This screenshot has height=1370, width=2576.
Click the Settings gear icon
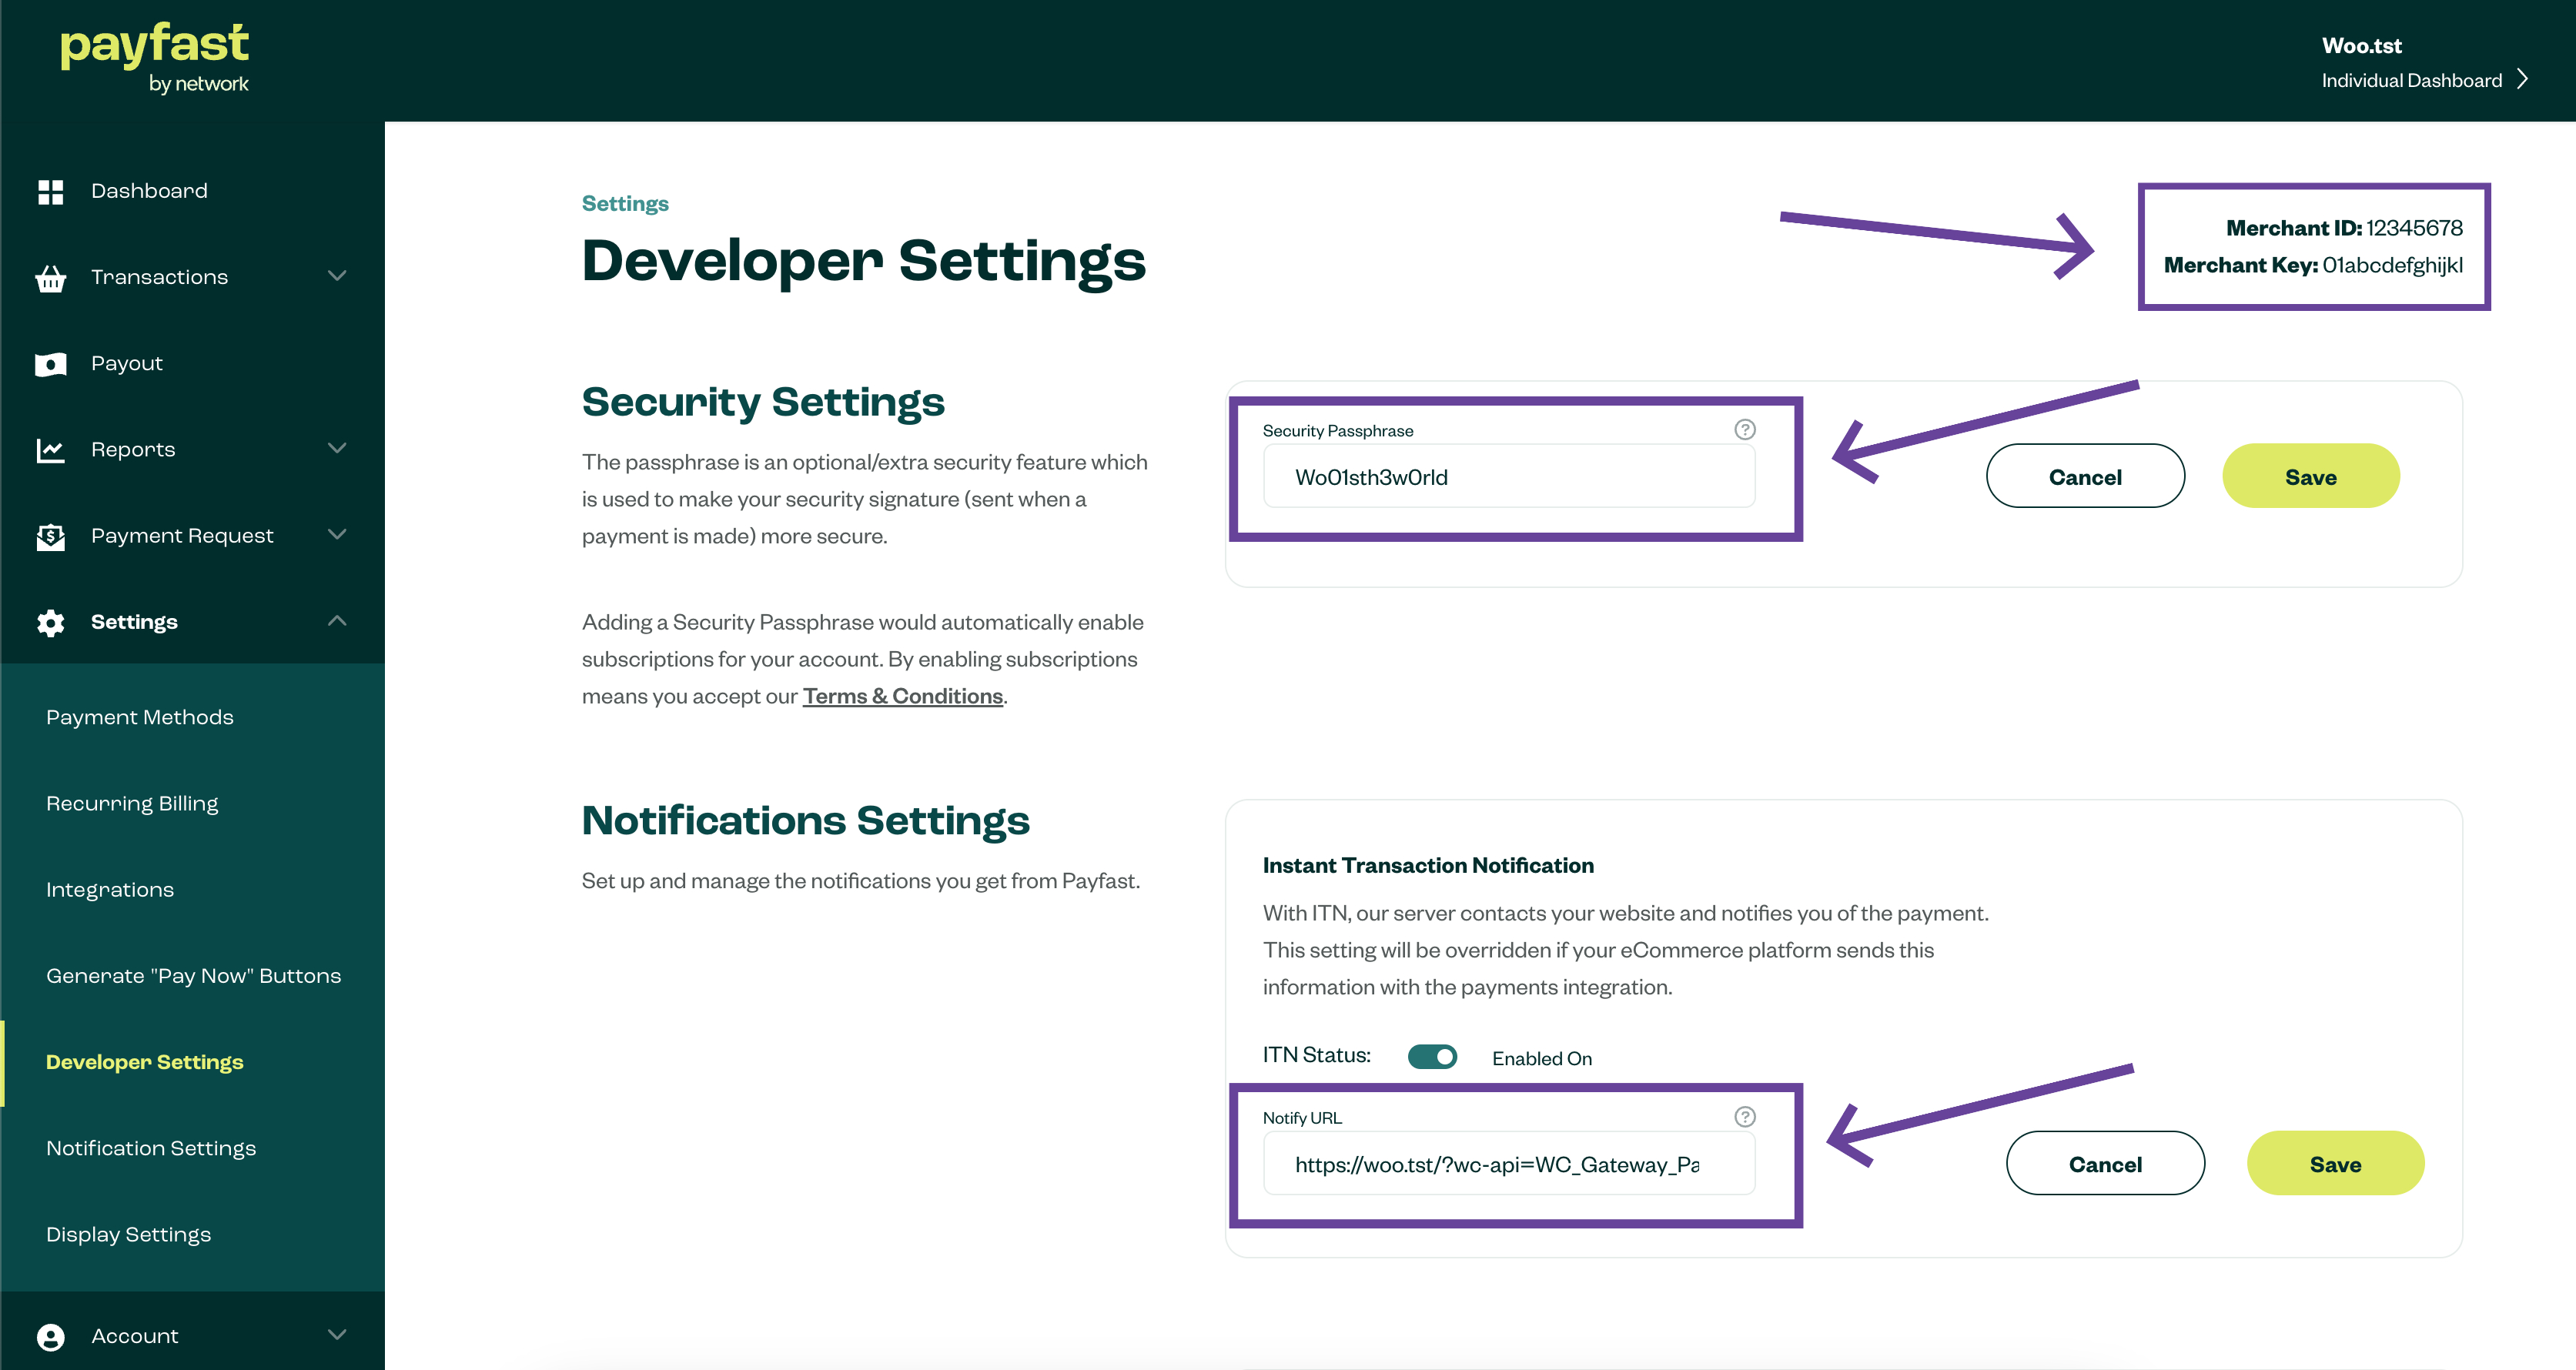50,623
